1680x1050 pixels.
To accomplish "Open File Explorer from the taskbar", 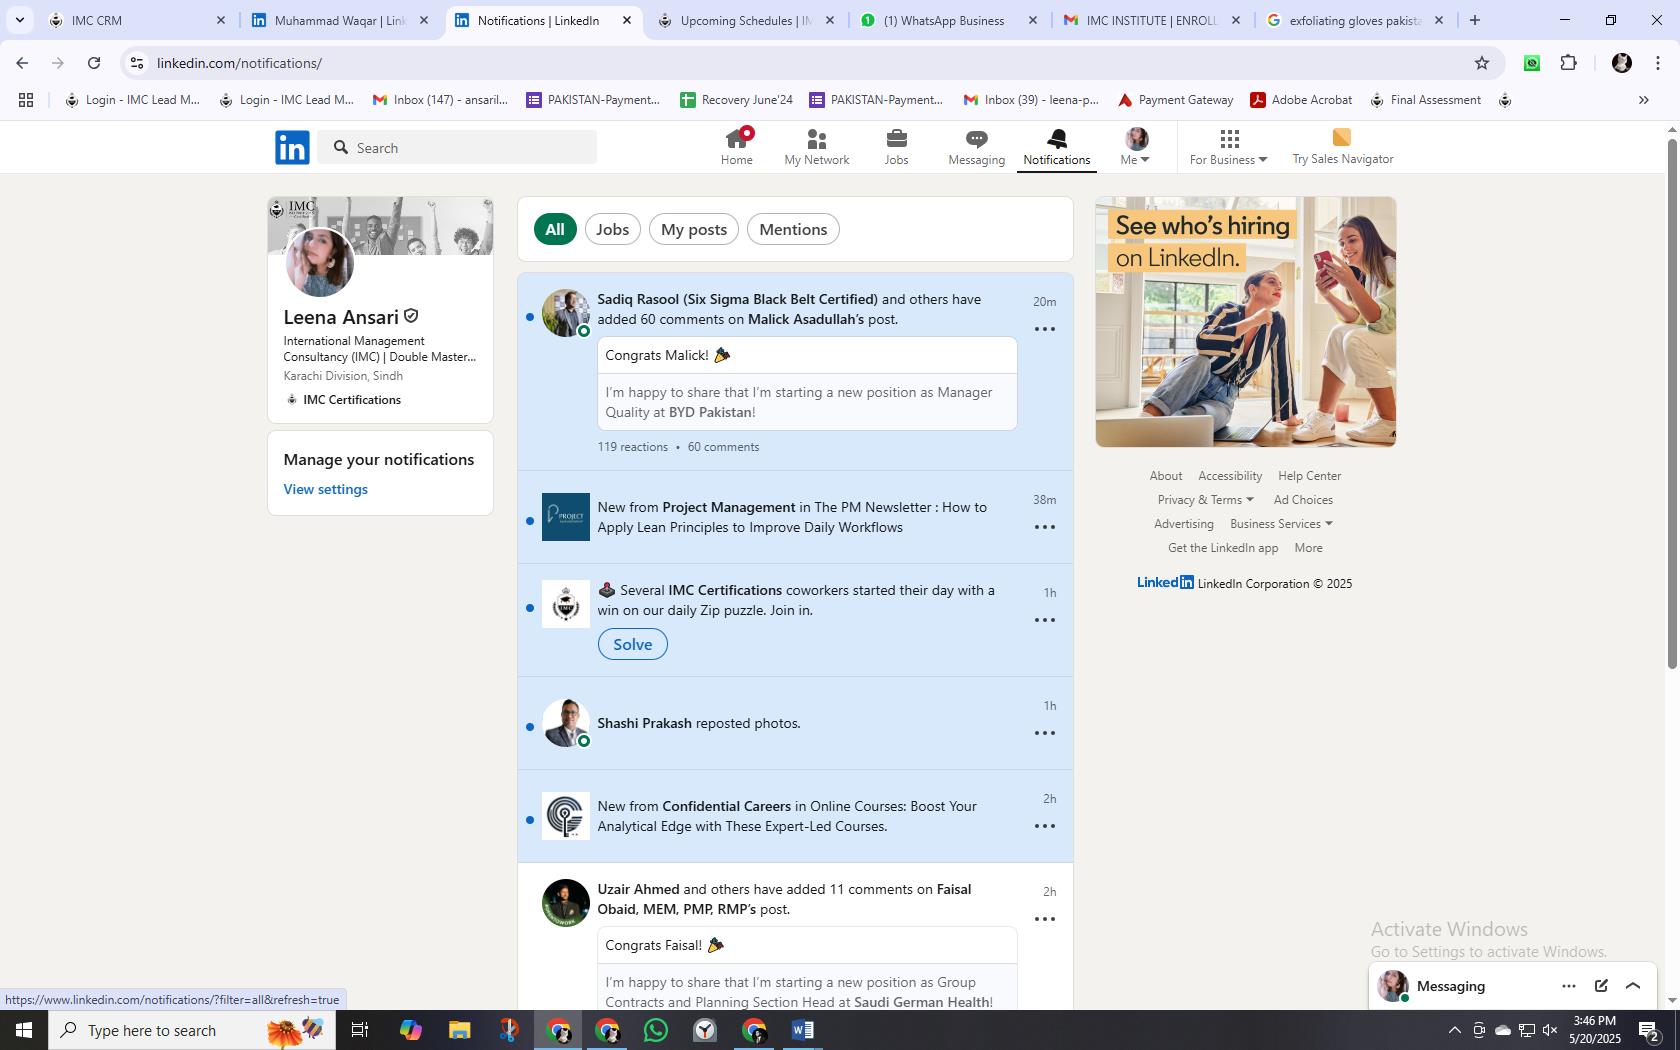I will click(459, 1030).
